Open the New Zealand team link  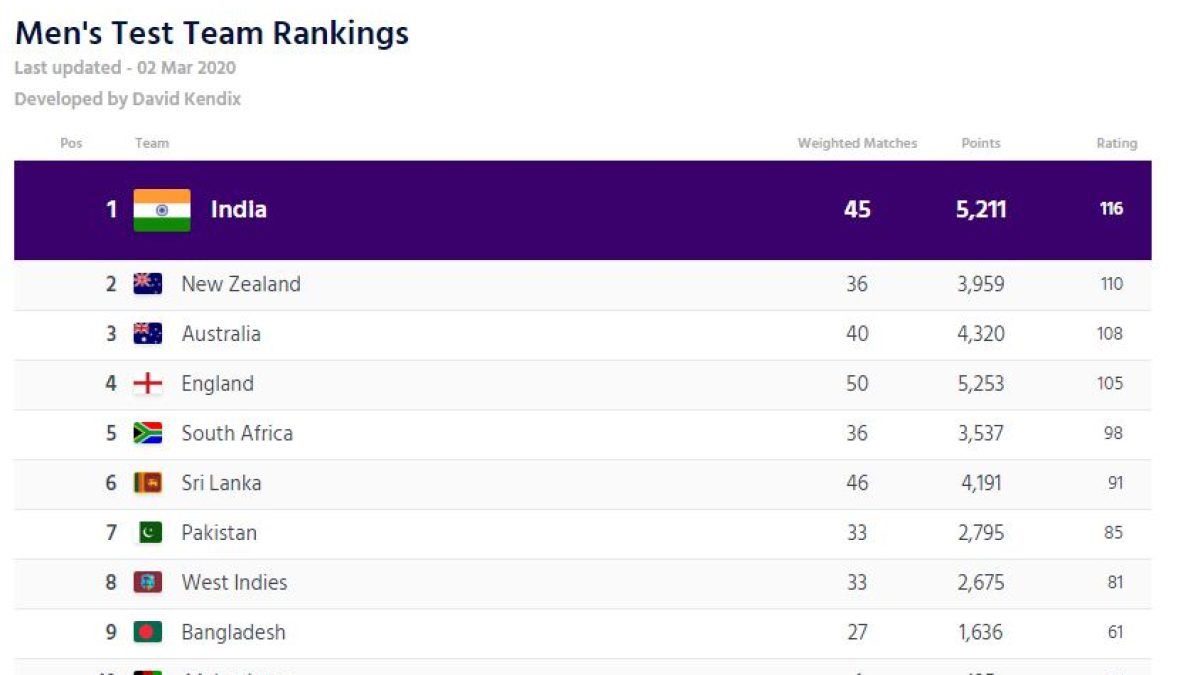pos(241,284)
